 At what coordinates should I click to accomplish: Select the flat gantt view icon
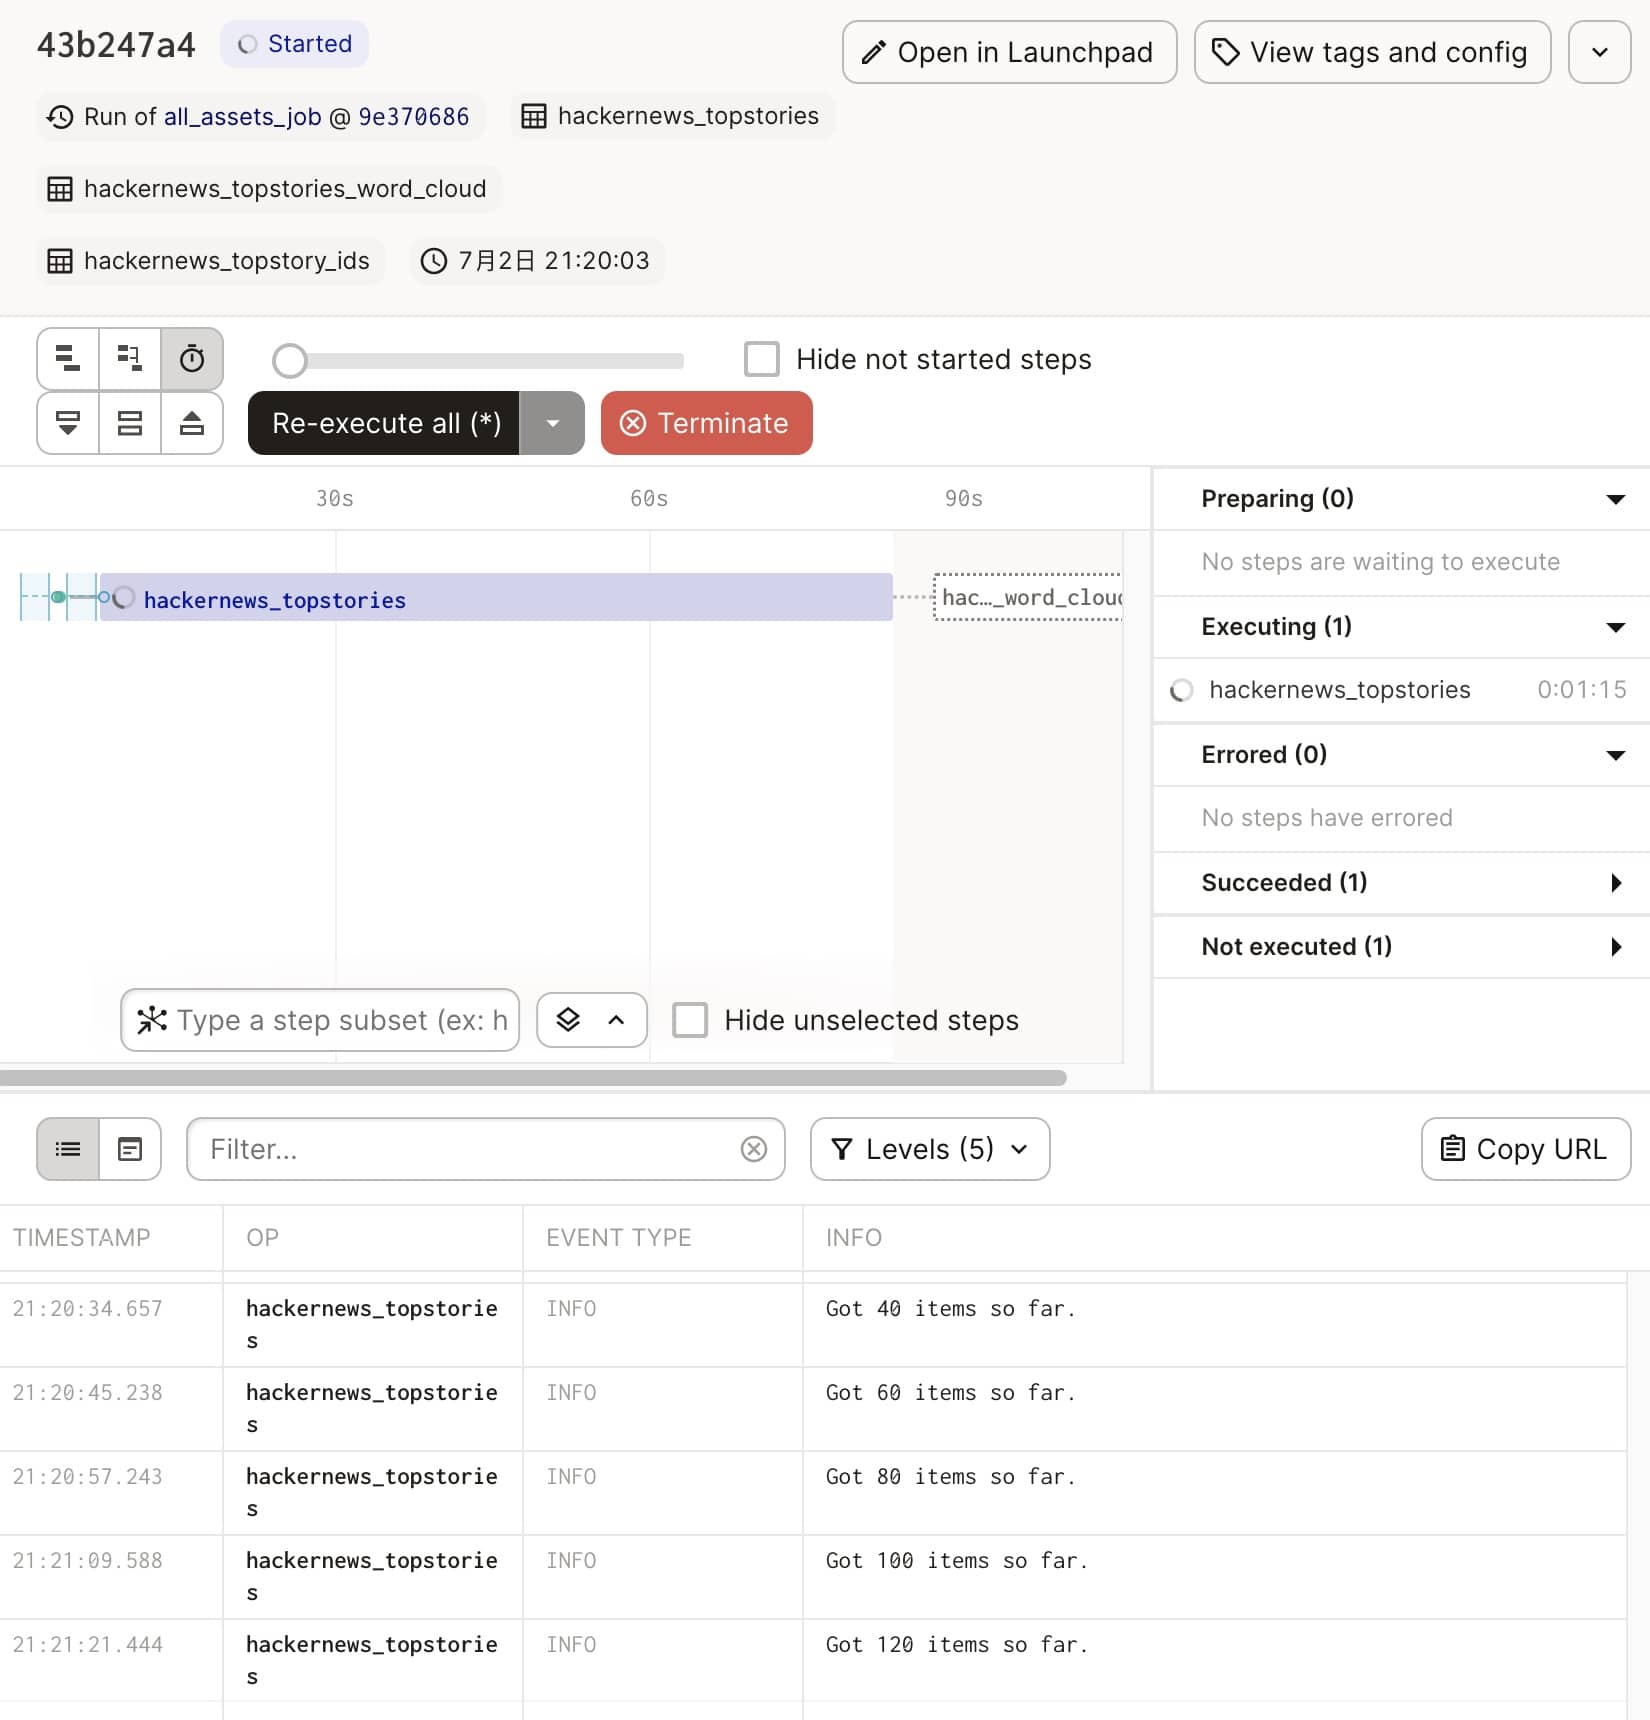point(68,359)
